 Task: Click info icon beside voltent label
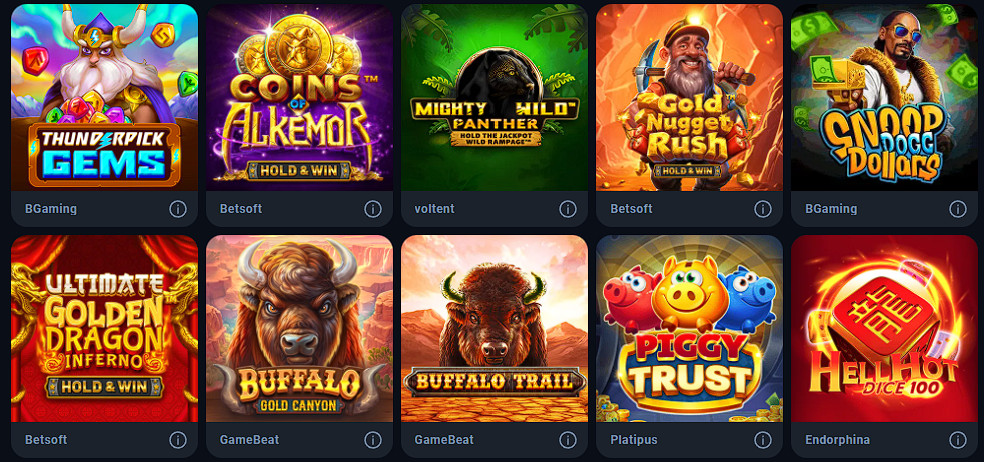click(x=568, y=209)
